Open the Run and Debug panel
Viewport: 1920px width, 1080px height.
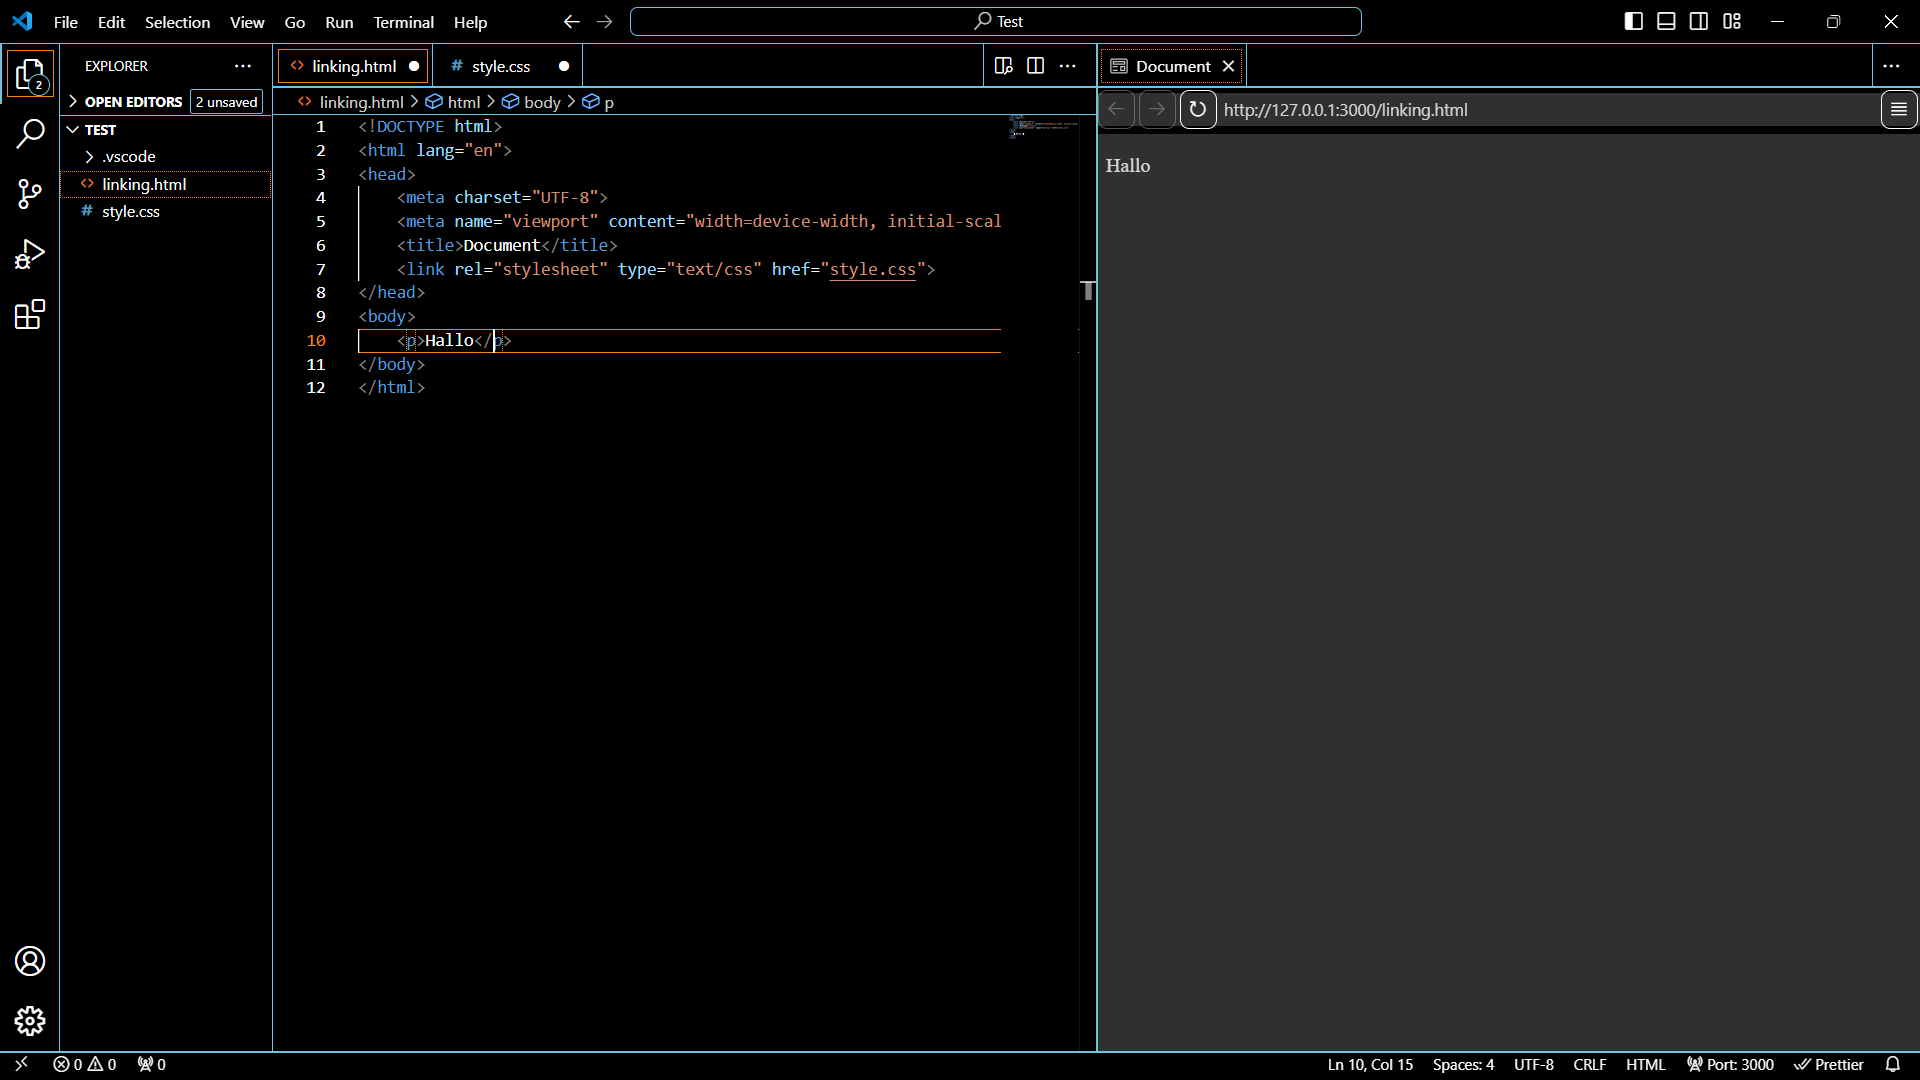30,255
